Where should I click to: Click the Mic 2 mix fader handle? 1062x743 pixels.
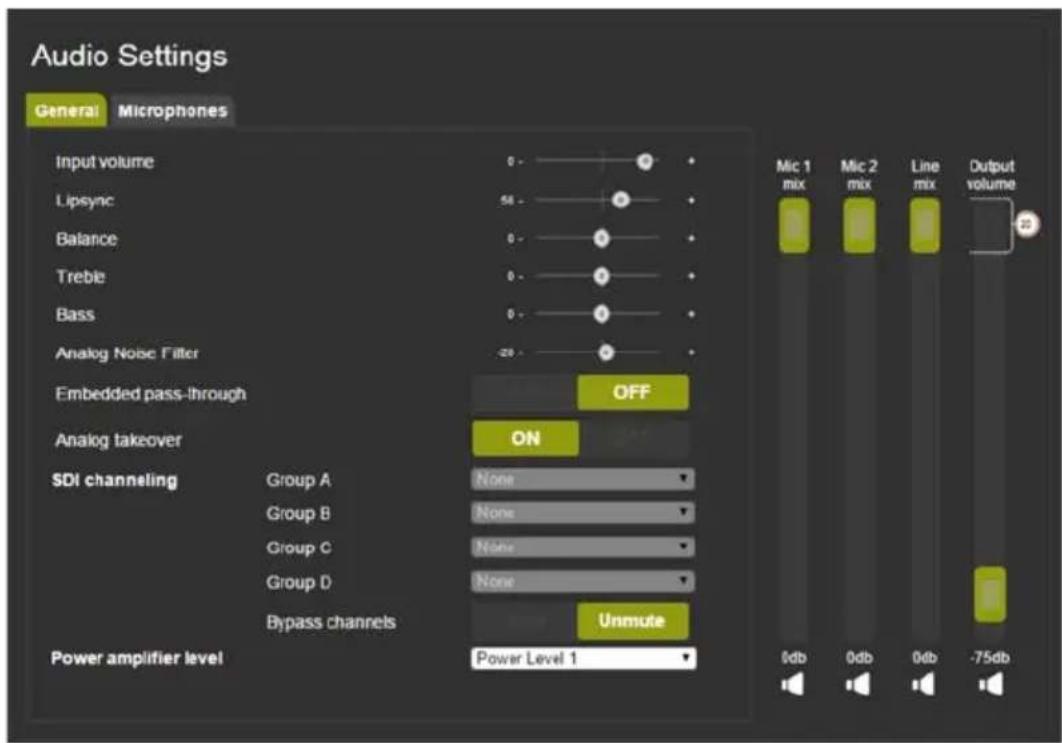[859, 226]
